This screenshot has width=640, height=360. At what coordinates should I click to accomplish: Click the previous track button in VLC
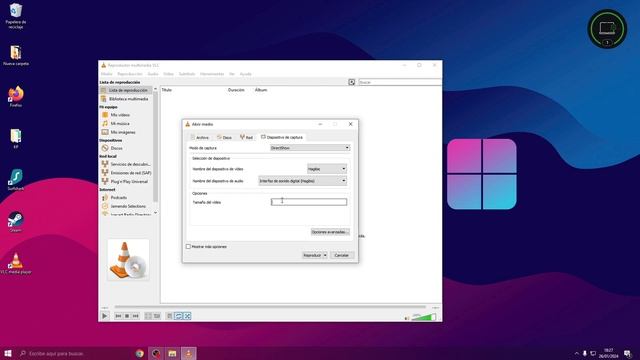coord(118,316)
